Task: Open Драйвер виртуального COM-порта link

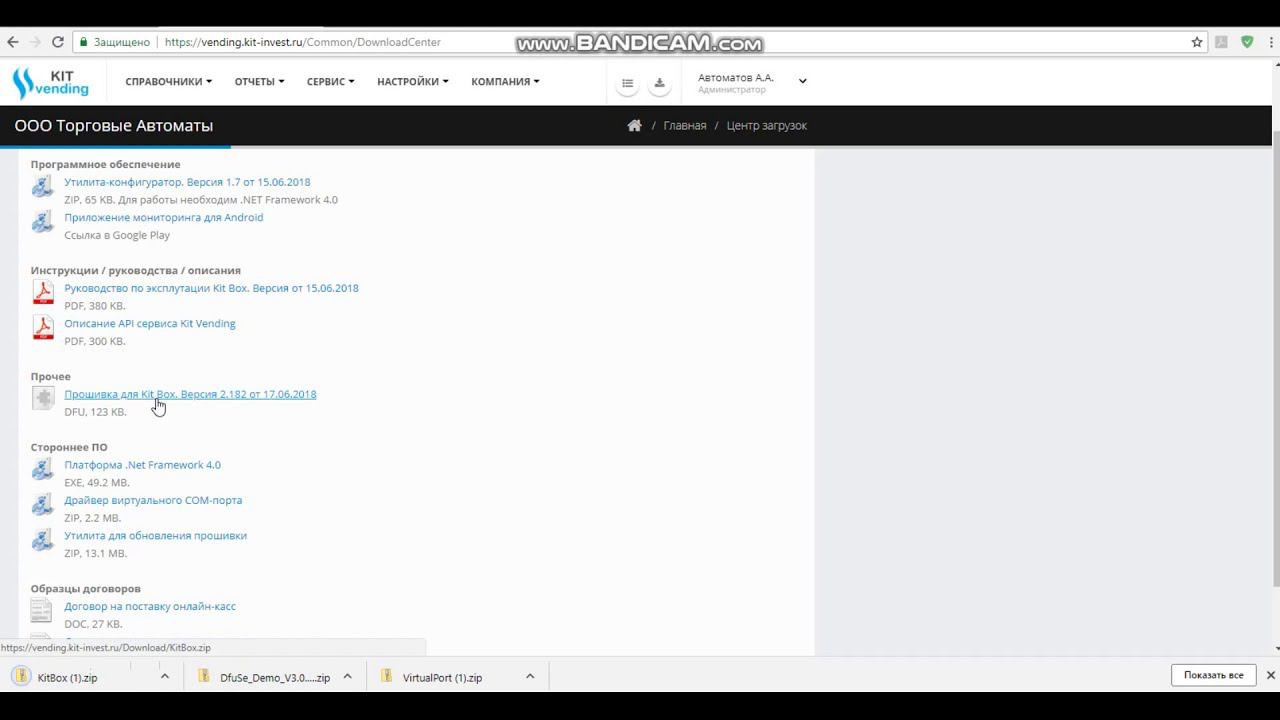Action: (153, 500)
